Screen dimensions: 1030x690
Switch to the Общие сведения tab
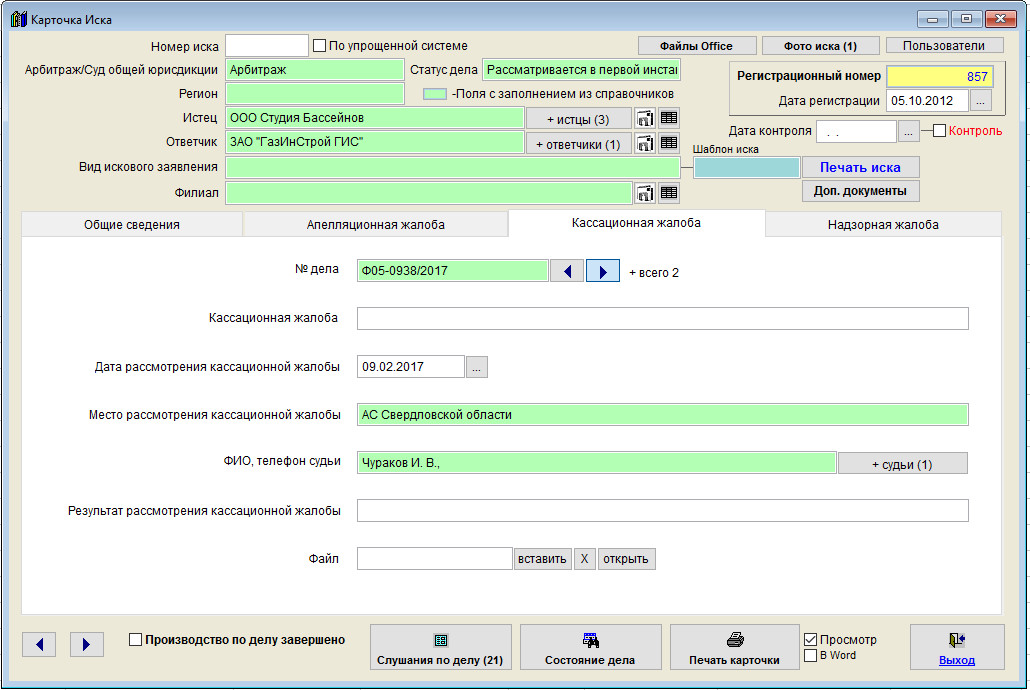click(x=131, y=225)
